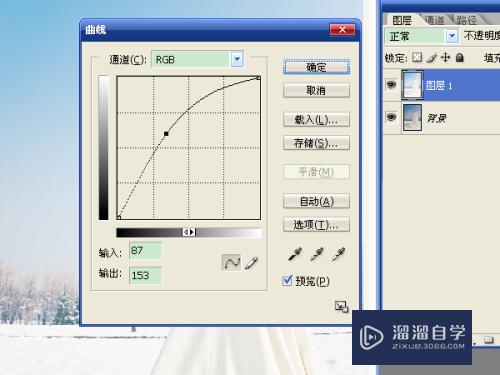Open the 正常 blend mode dropdown
The width and height of the screenshot is (500, 375).
click(452, 36)
